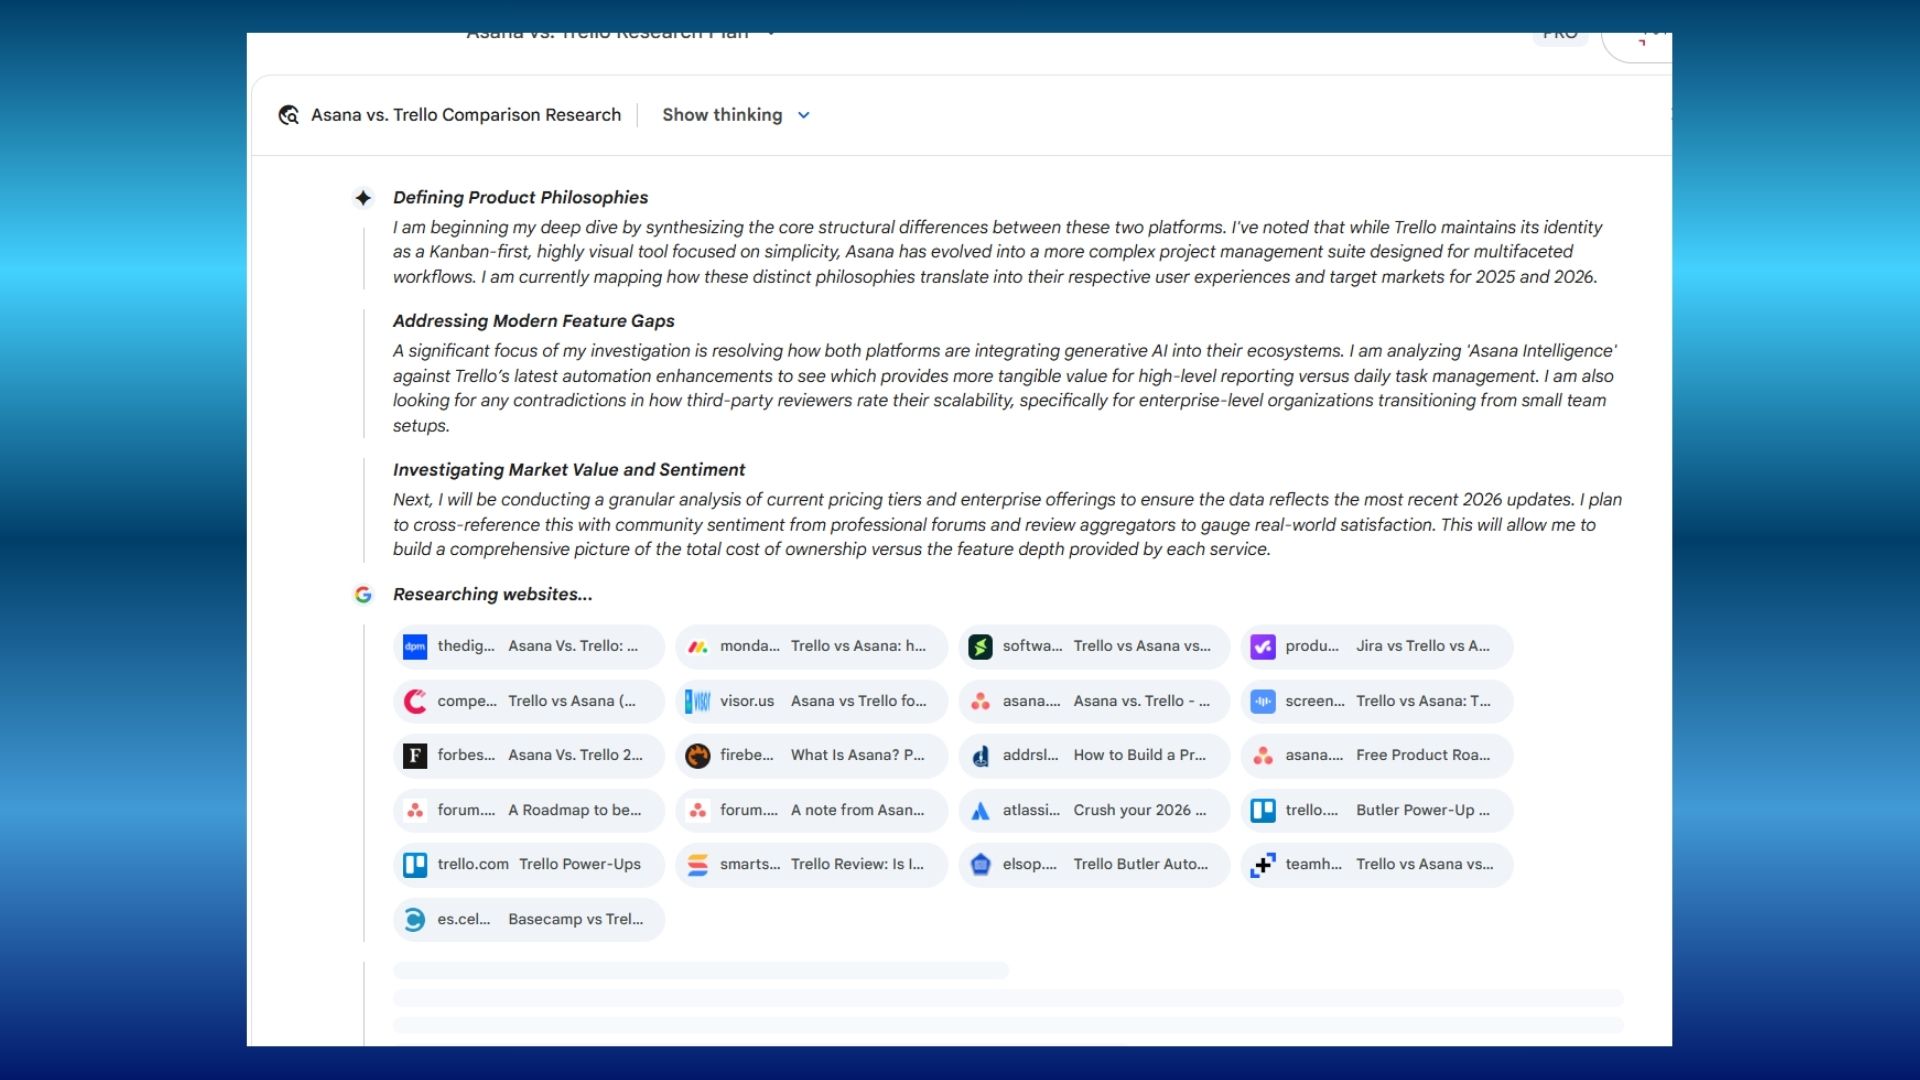This screenshot has width=1920, height=1080.
Task: Open the Forbes Asana Vs. Trello article chip
Action: (x=528, y=755)
